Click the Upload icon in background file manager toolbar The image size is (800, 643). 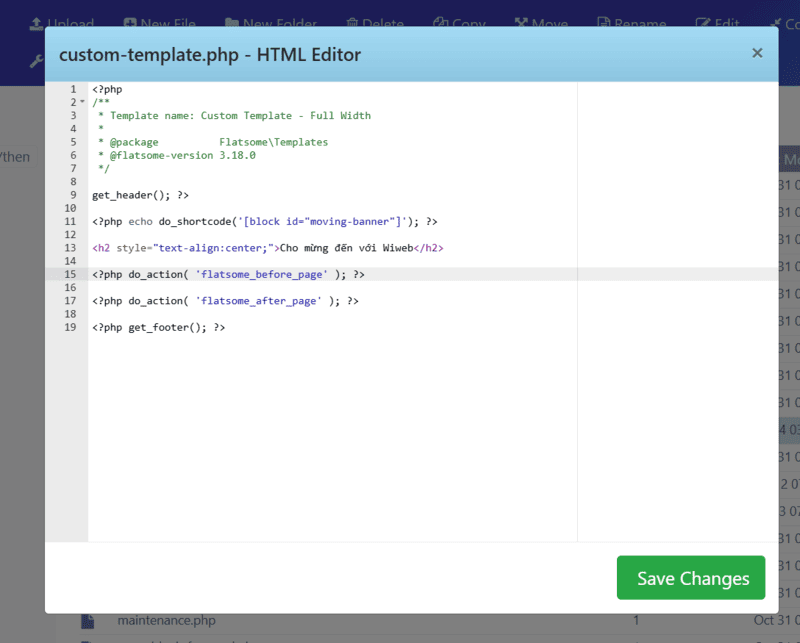pyautogui.click(x=36, y=23)
